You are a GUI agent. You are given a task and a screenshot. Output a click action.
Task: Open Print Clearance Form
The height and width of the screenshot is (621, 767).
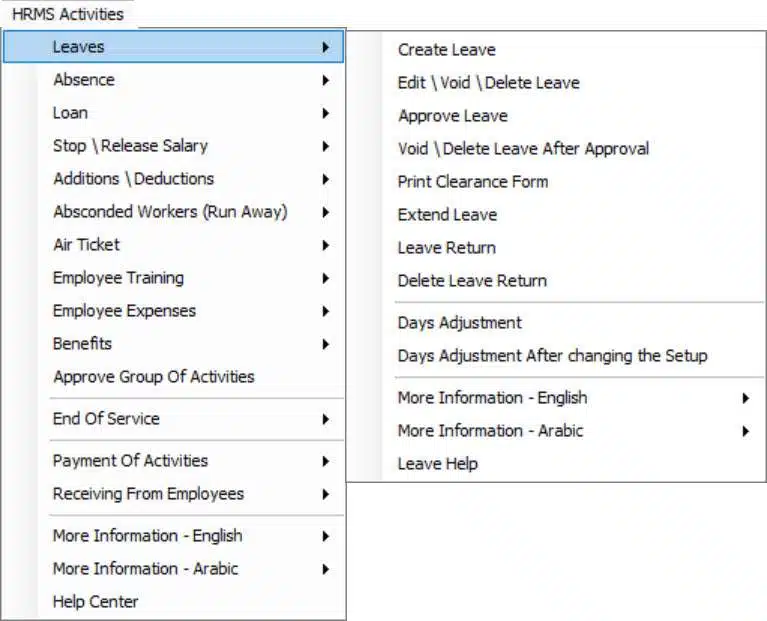click(473, 182)
